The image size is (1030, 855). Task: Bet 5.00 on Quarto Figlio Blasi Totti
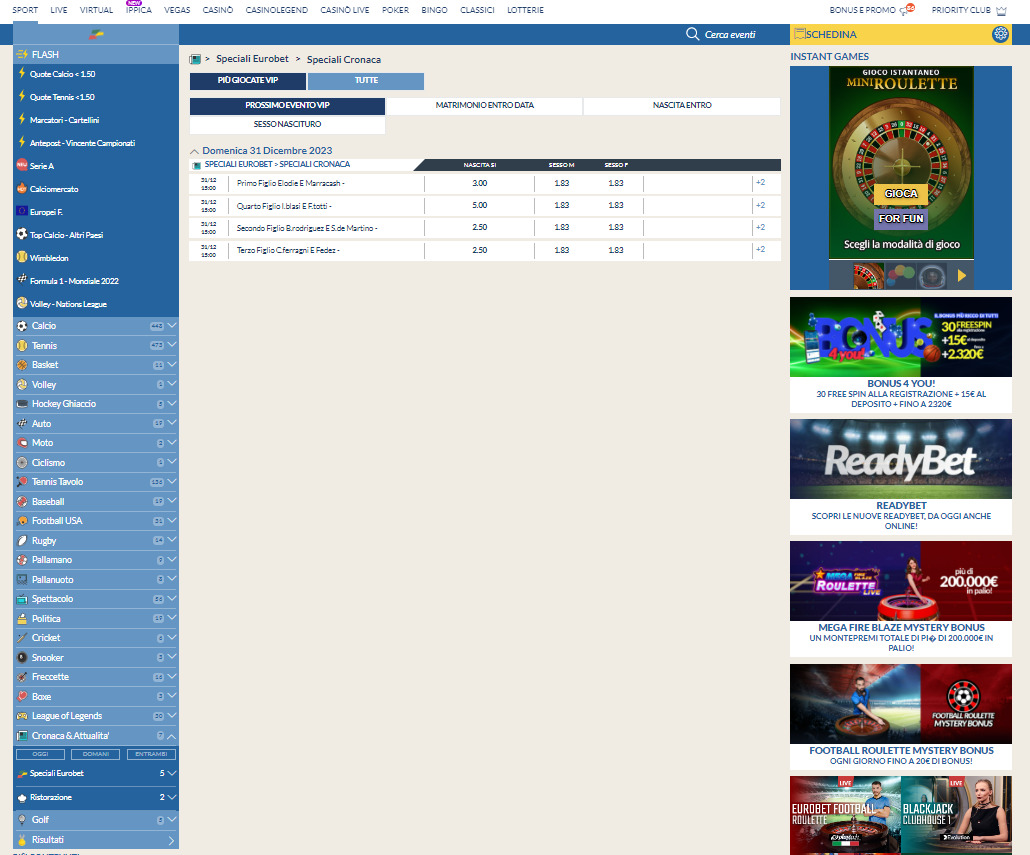480,206
